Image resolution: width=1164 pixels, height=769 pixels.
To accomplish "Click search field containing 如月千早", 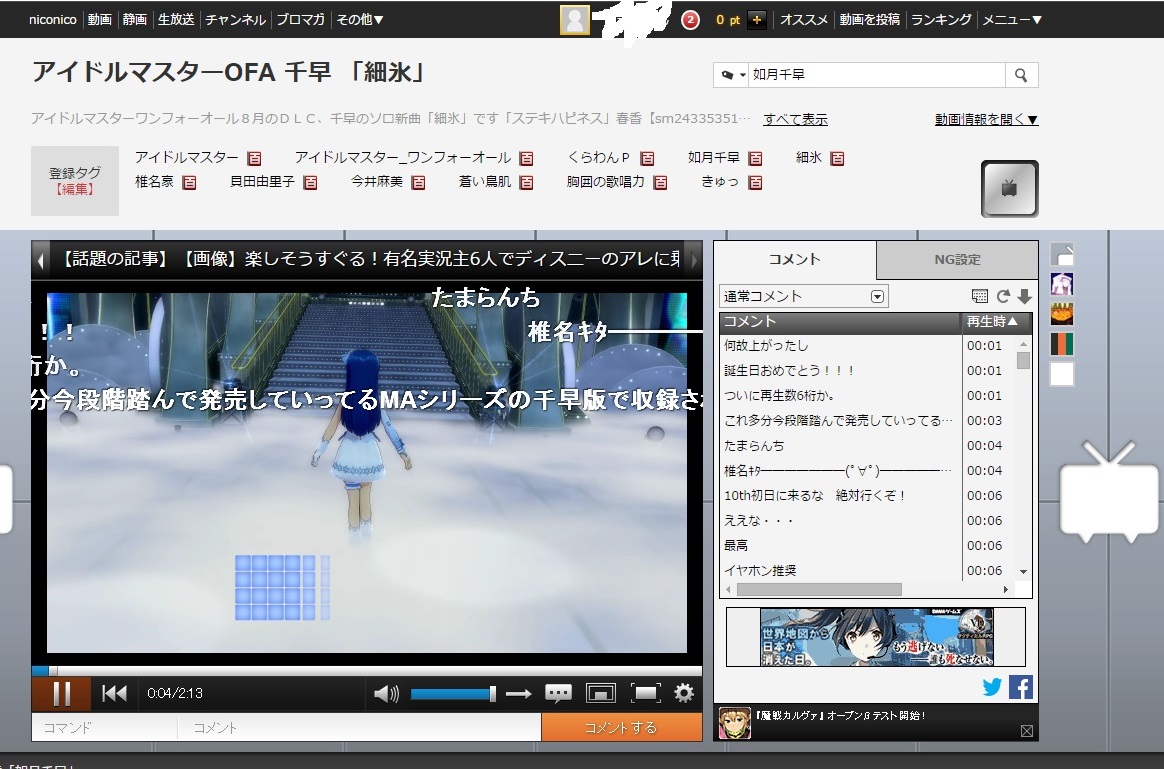I will pos(876,75).
